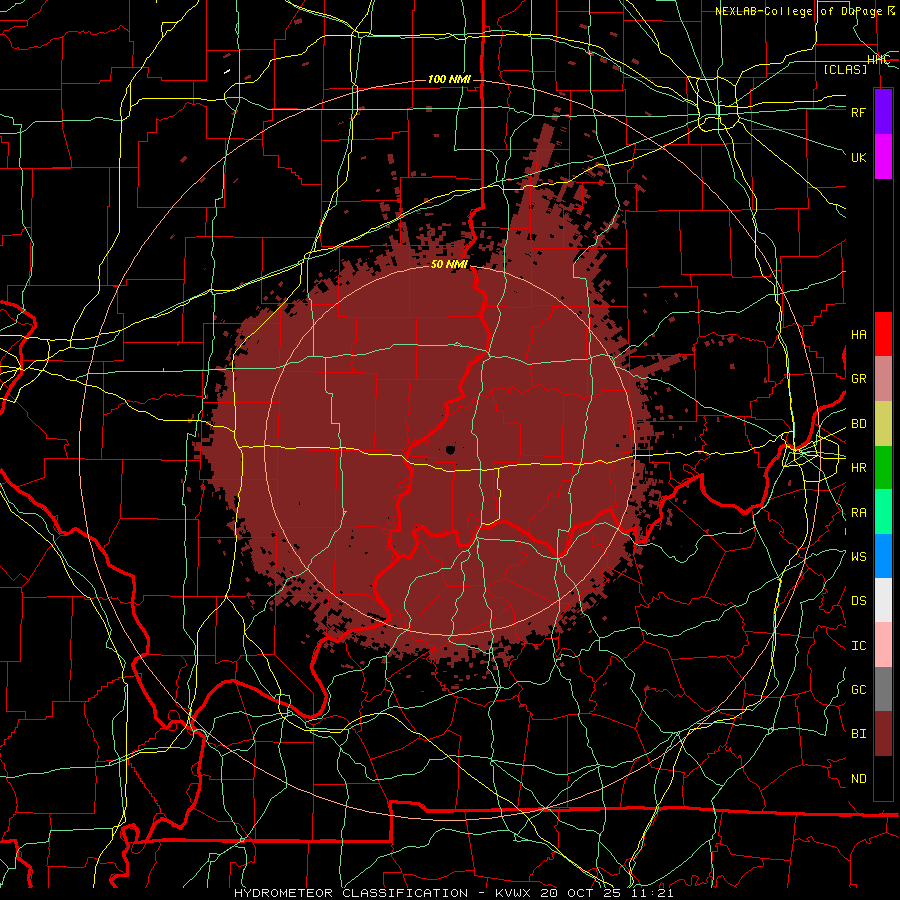Viewport: 900px width, 900px height.
Task: Click the 50 NMI range ring label
Action: tap(449, 264)
